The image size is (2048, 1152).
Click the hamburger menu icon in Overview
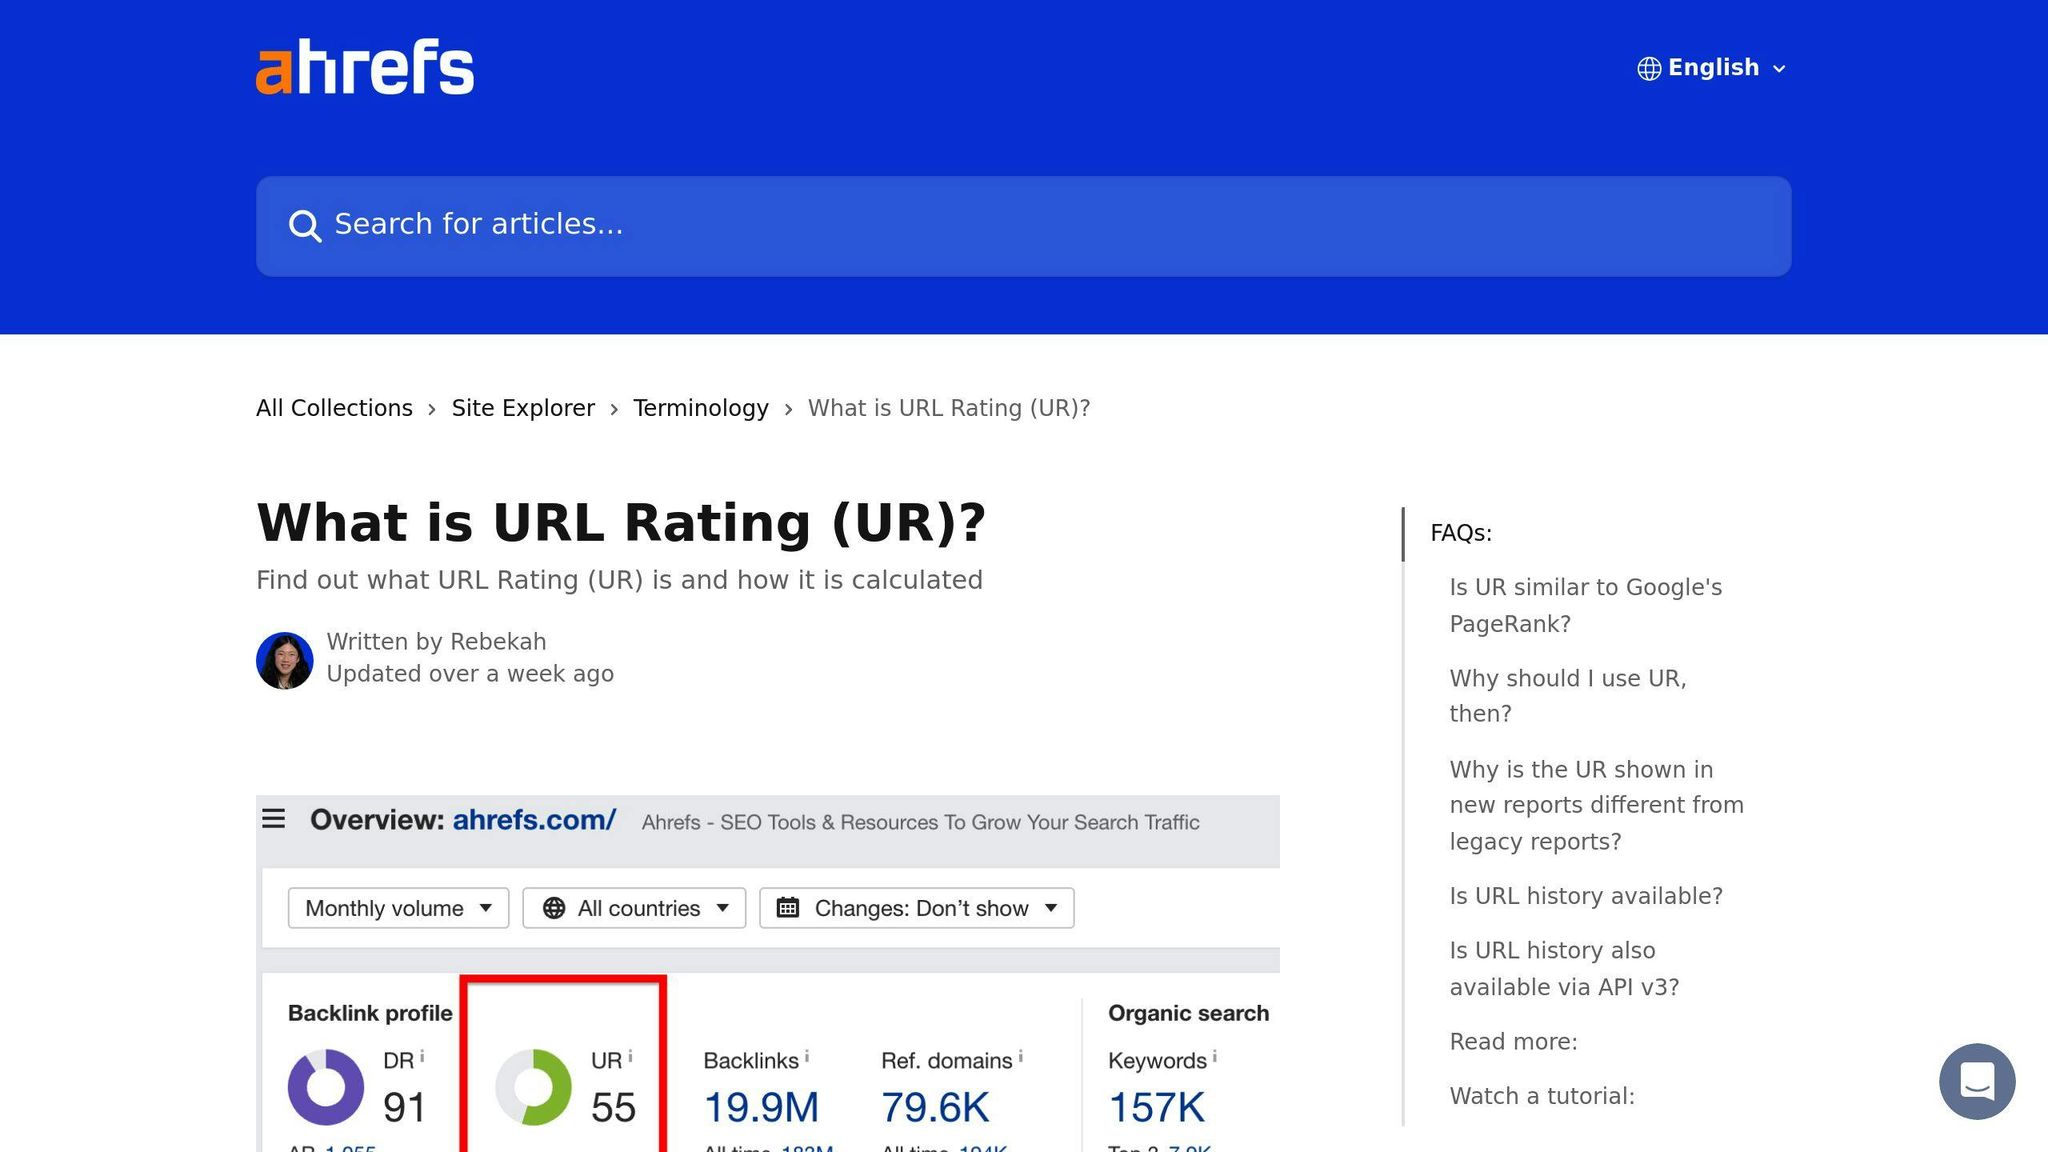[273, 819]
